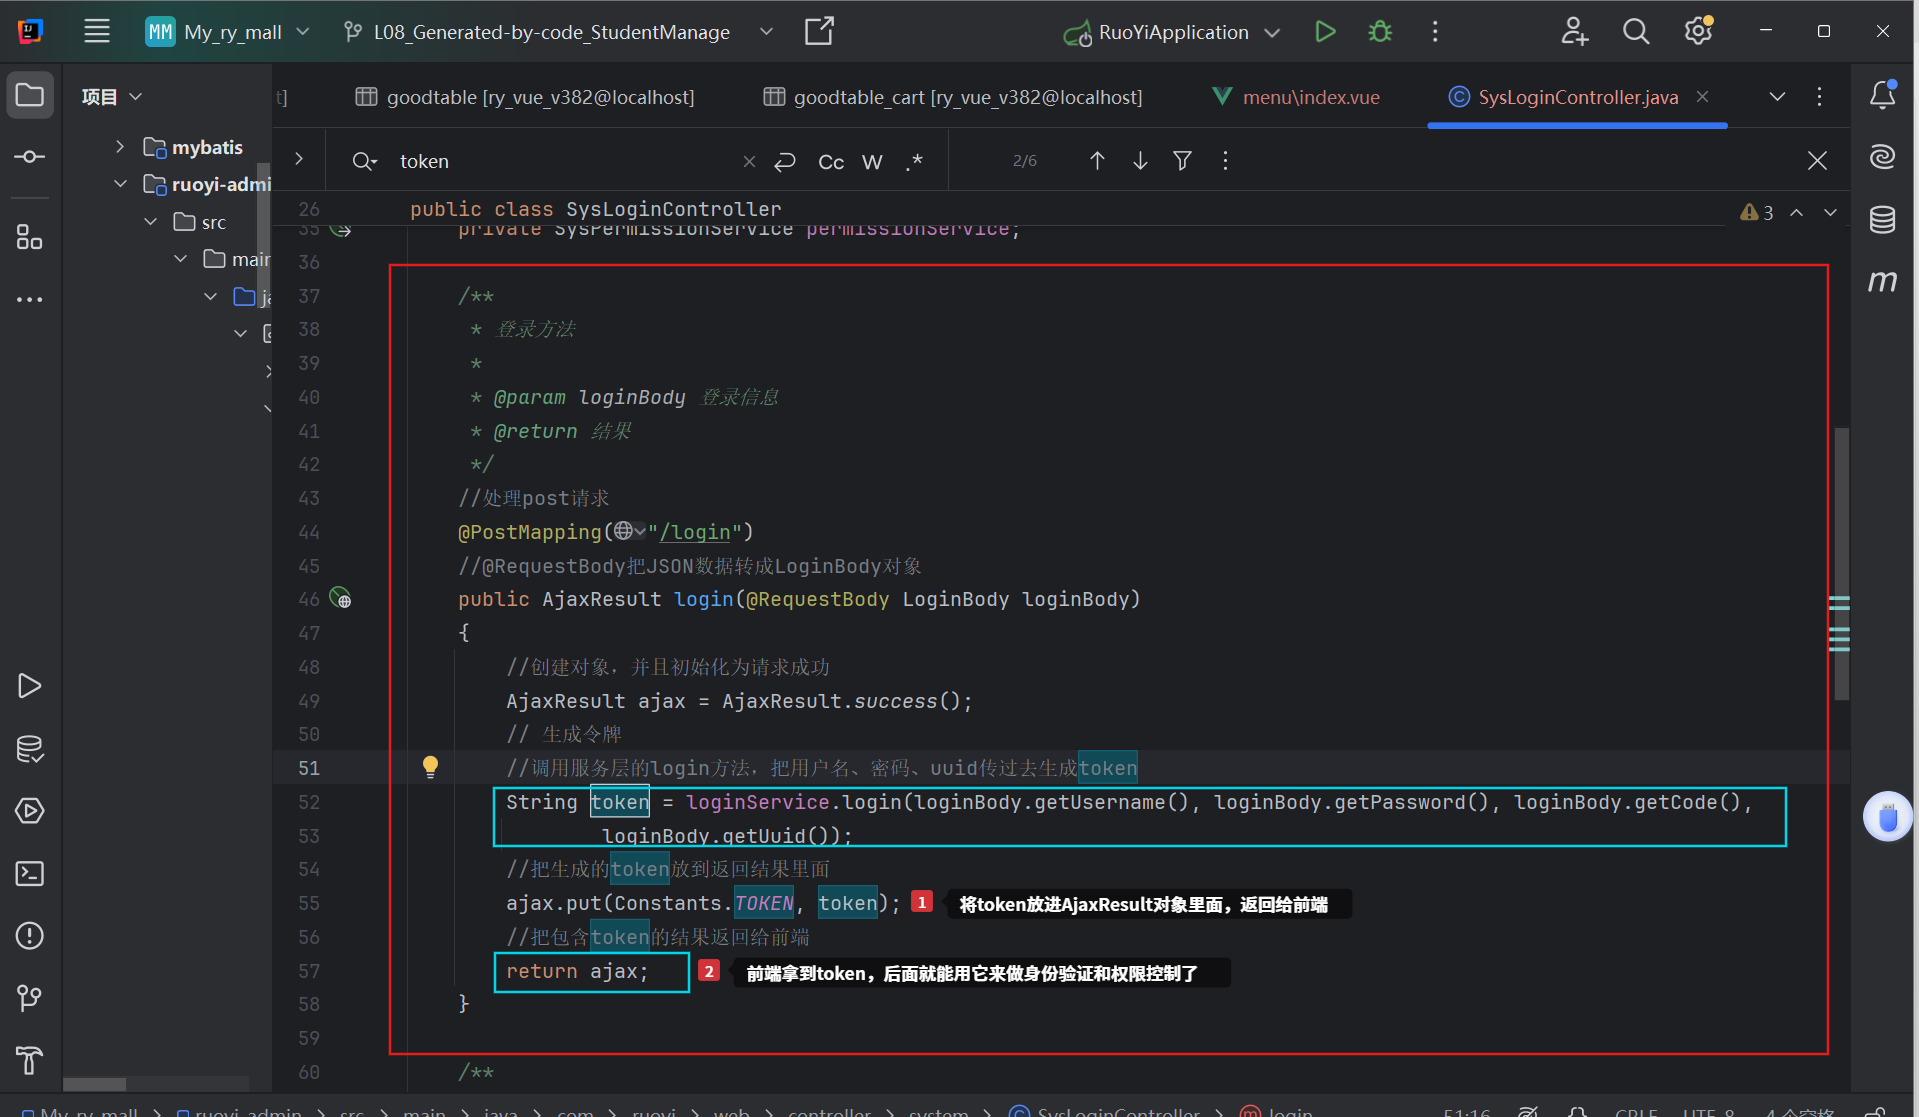Open the Services tool window

[30, 811]
